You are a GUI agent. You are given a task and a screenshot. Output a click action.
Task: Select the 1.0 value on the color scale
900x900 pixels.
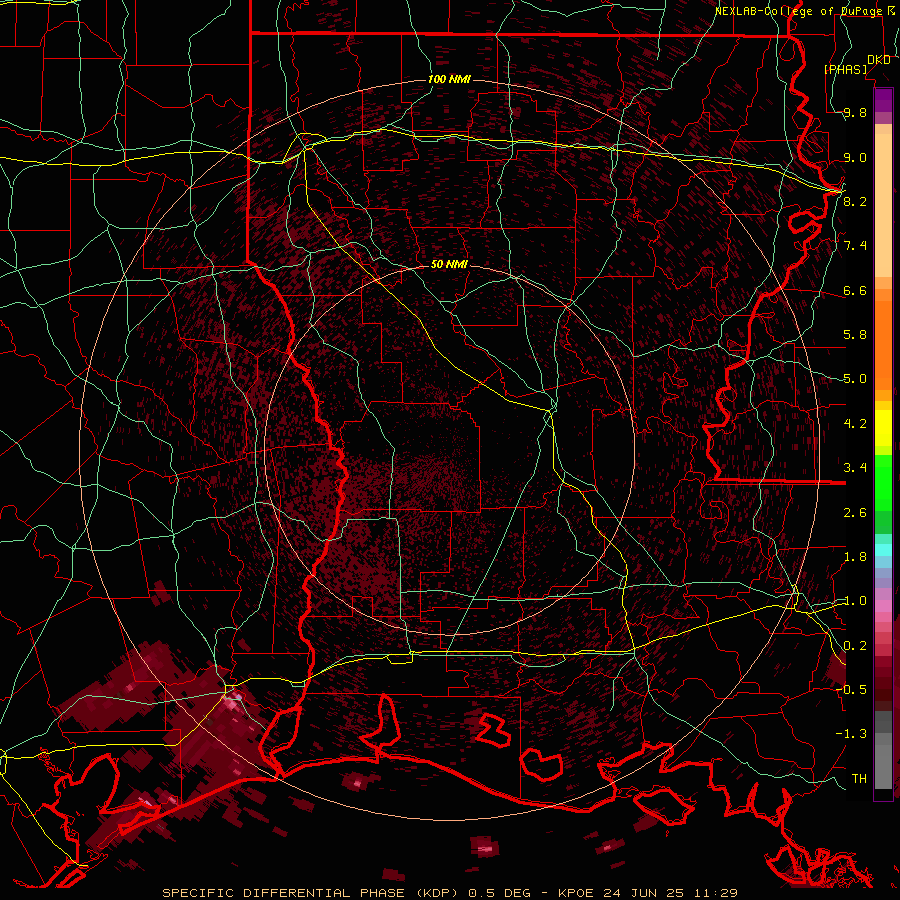click(855, 601)
